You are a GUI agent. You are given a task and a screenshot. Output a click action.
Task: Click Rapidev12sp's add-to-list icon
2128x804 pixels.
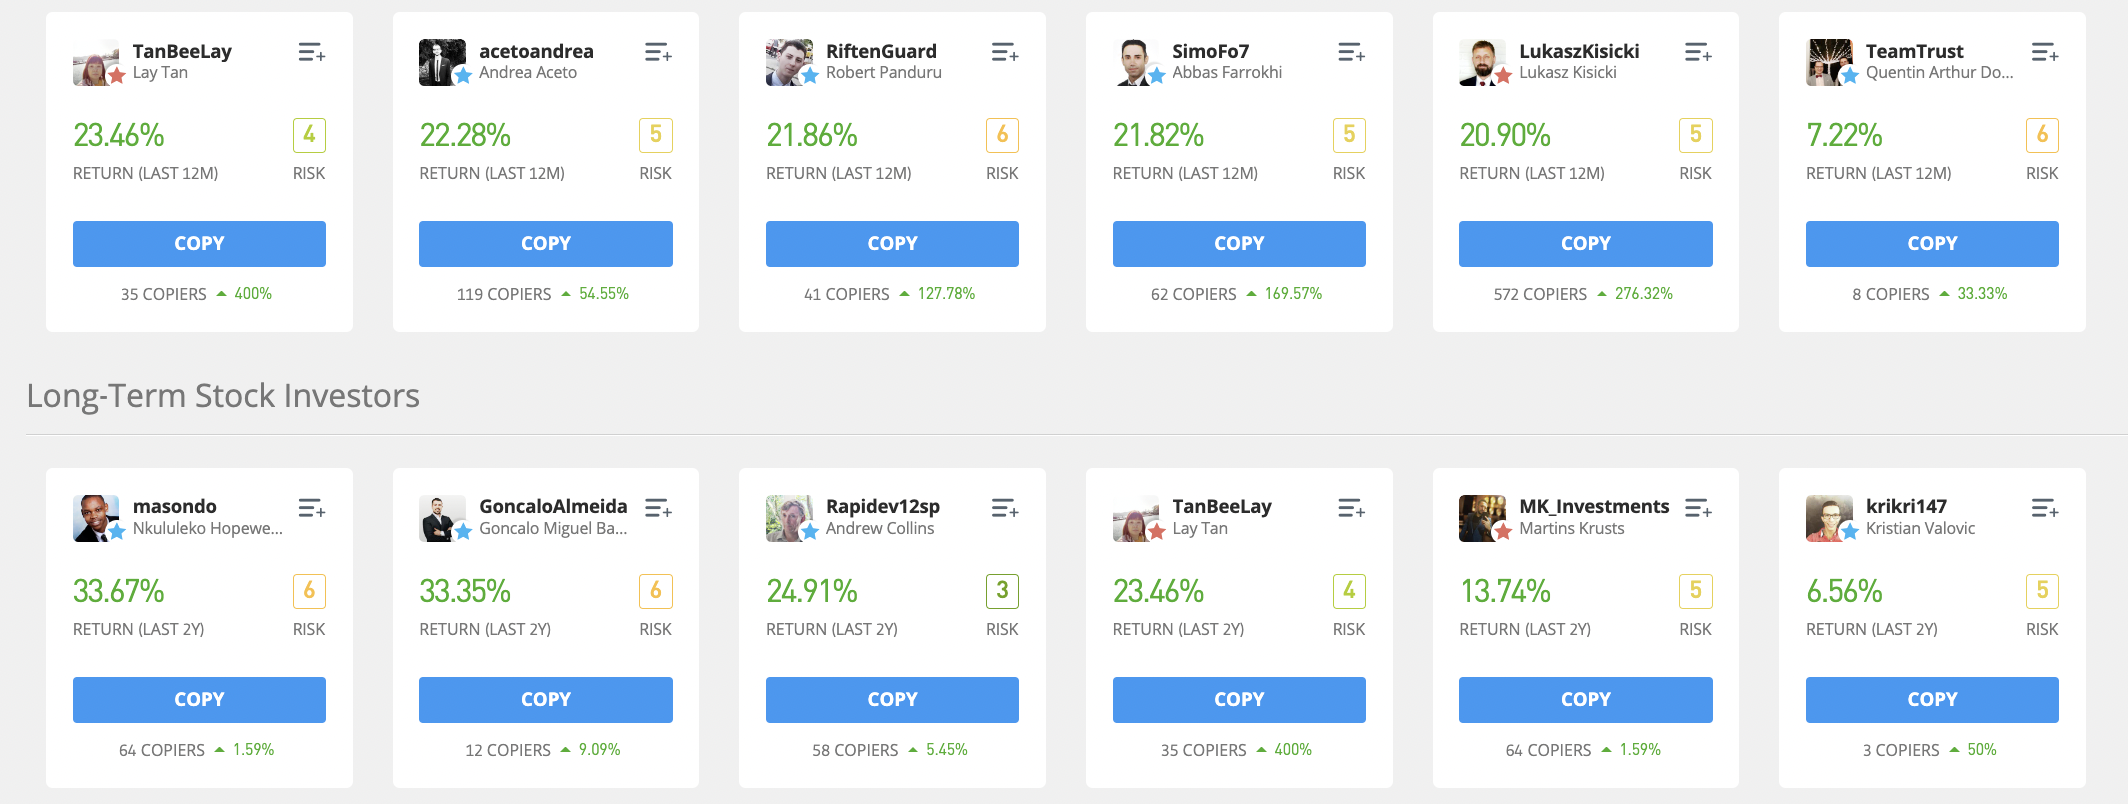tap(1004, 509)
